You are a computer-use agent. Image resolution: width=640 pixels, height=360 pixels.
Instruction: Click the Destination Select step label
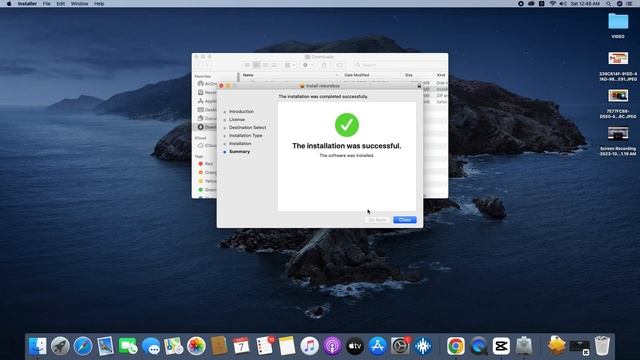247,128
